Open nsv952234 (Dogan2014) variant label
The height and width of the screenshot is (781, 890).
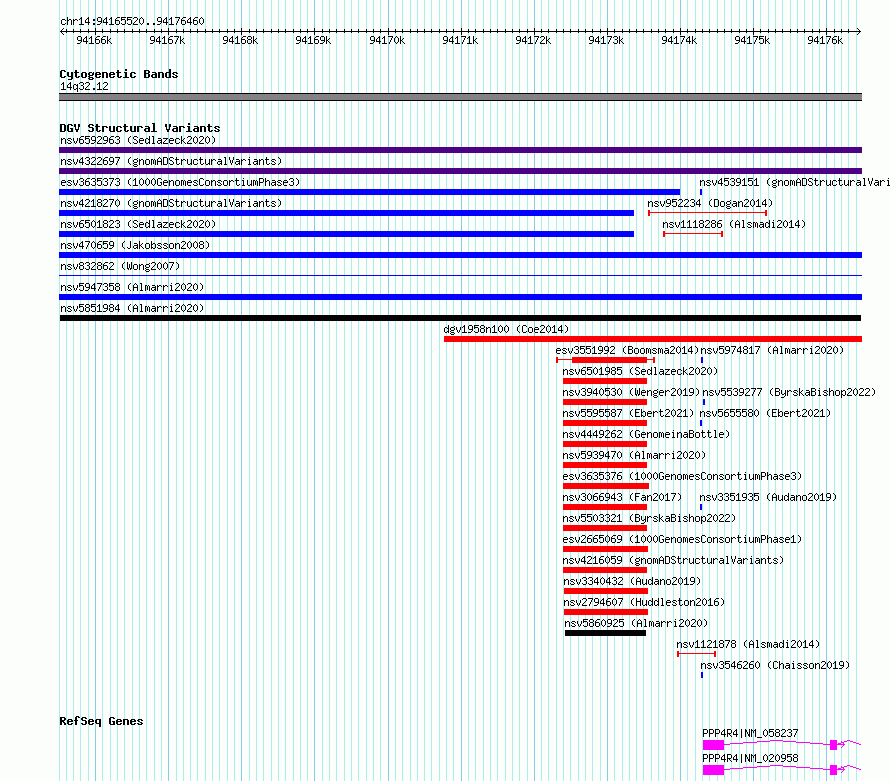coord(710,203)
